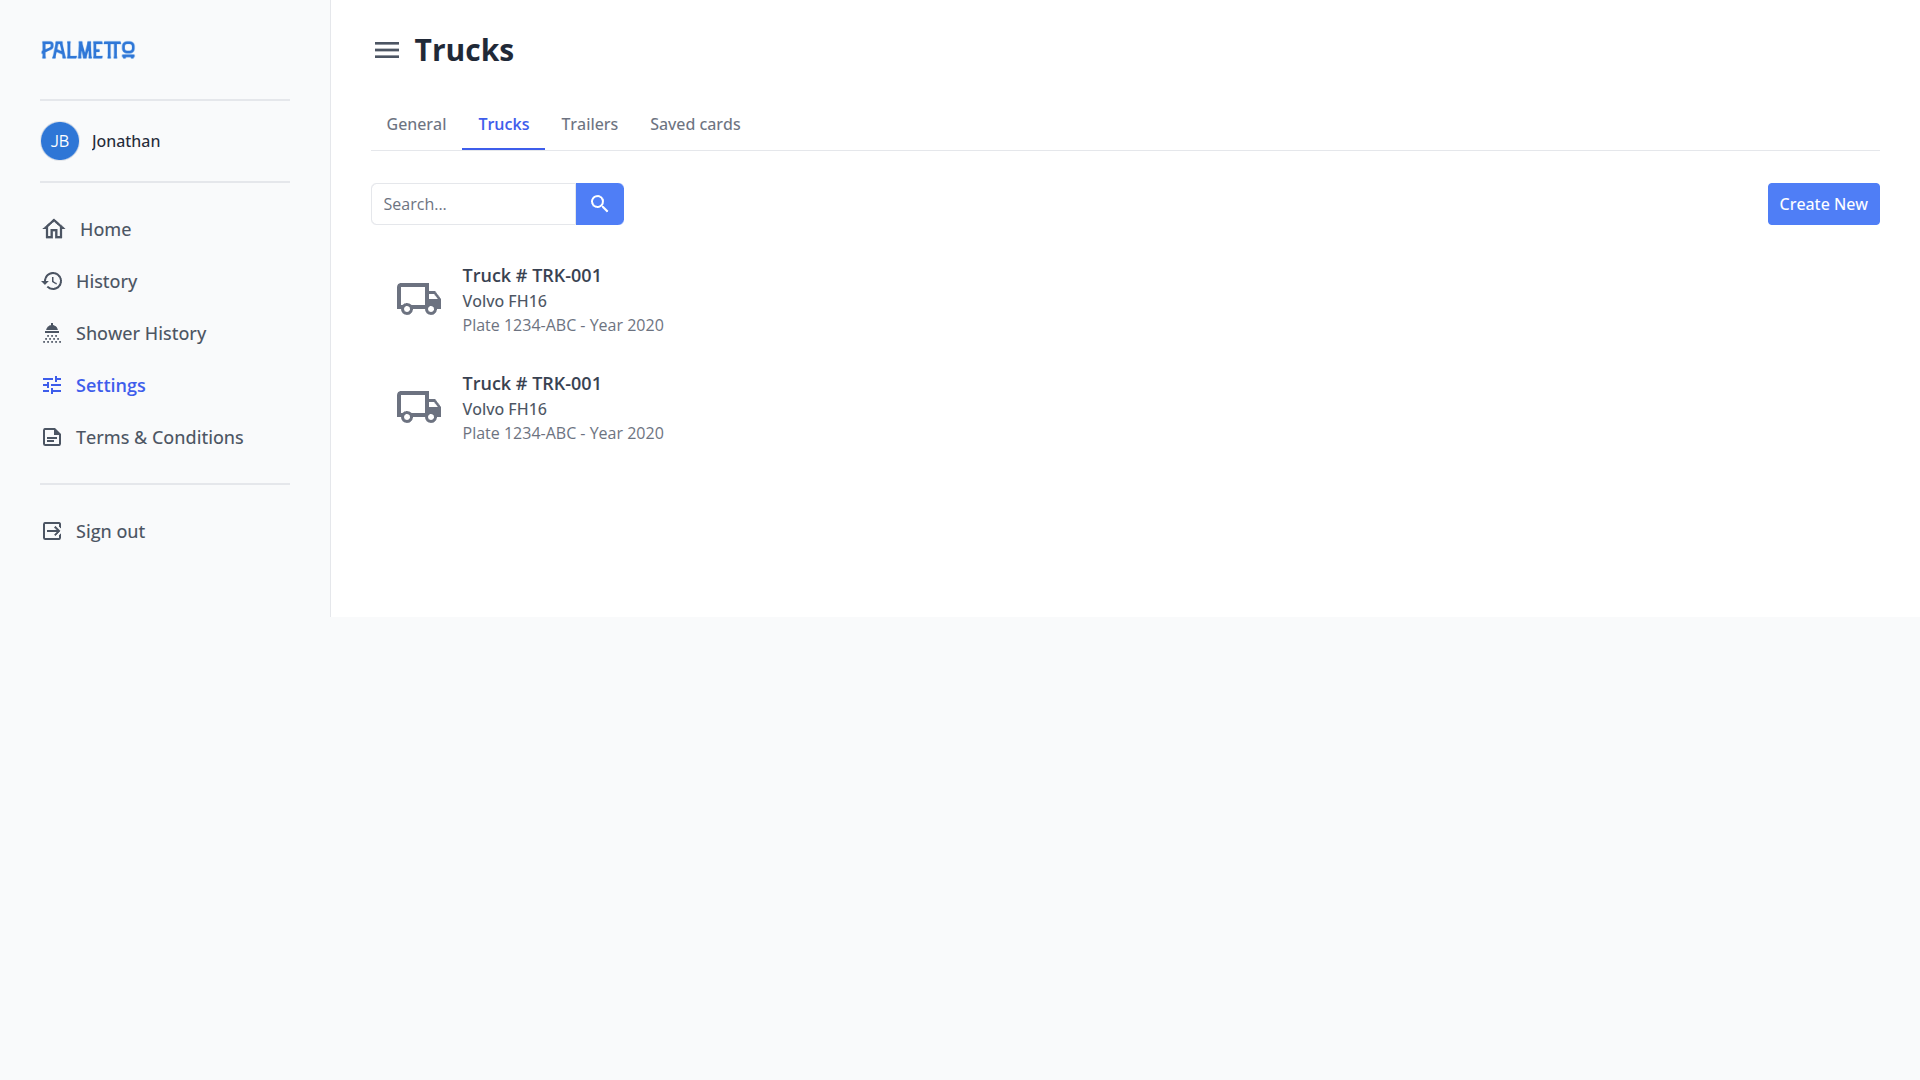Click the first truck icon in list
Image resolution: width=1920 pixels, height=1080 pixels.
point(418,299)
